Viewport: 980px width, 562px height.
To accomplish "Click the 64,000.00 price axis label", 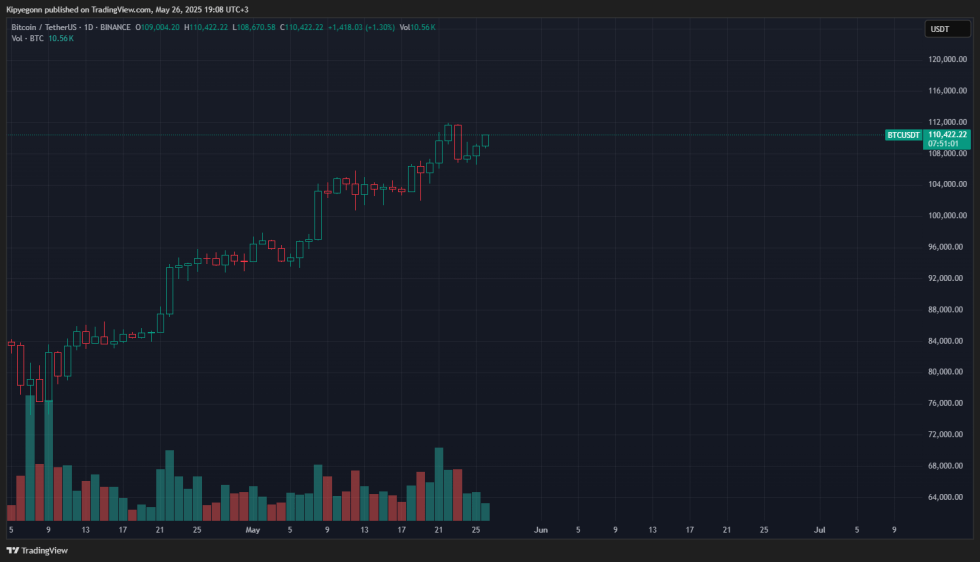I will 947,497.
